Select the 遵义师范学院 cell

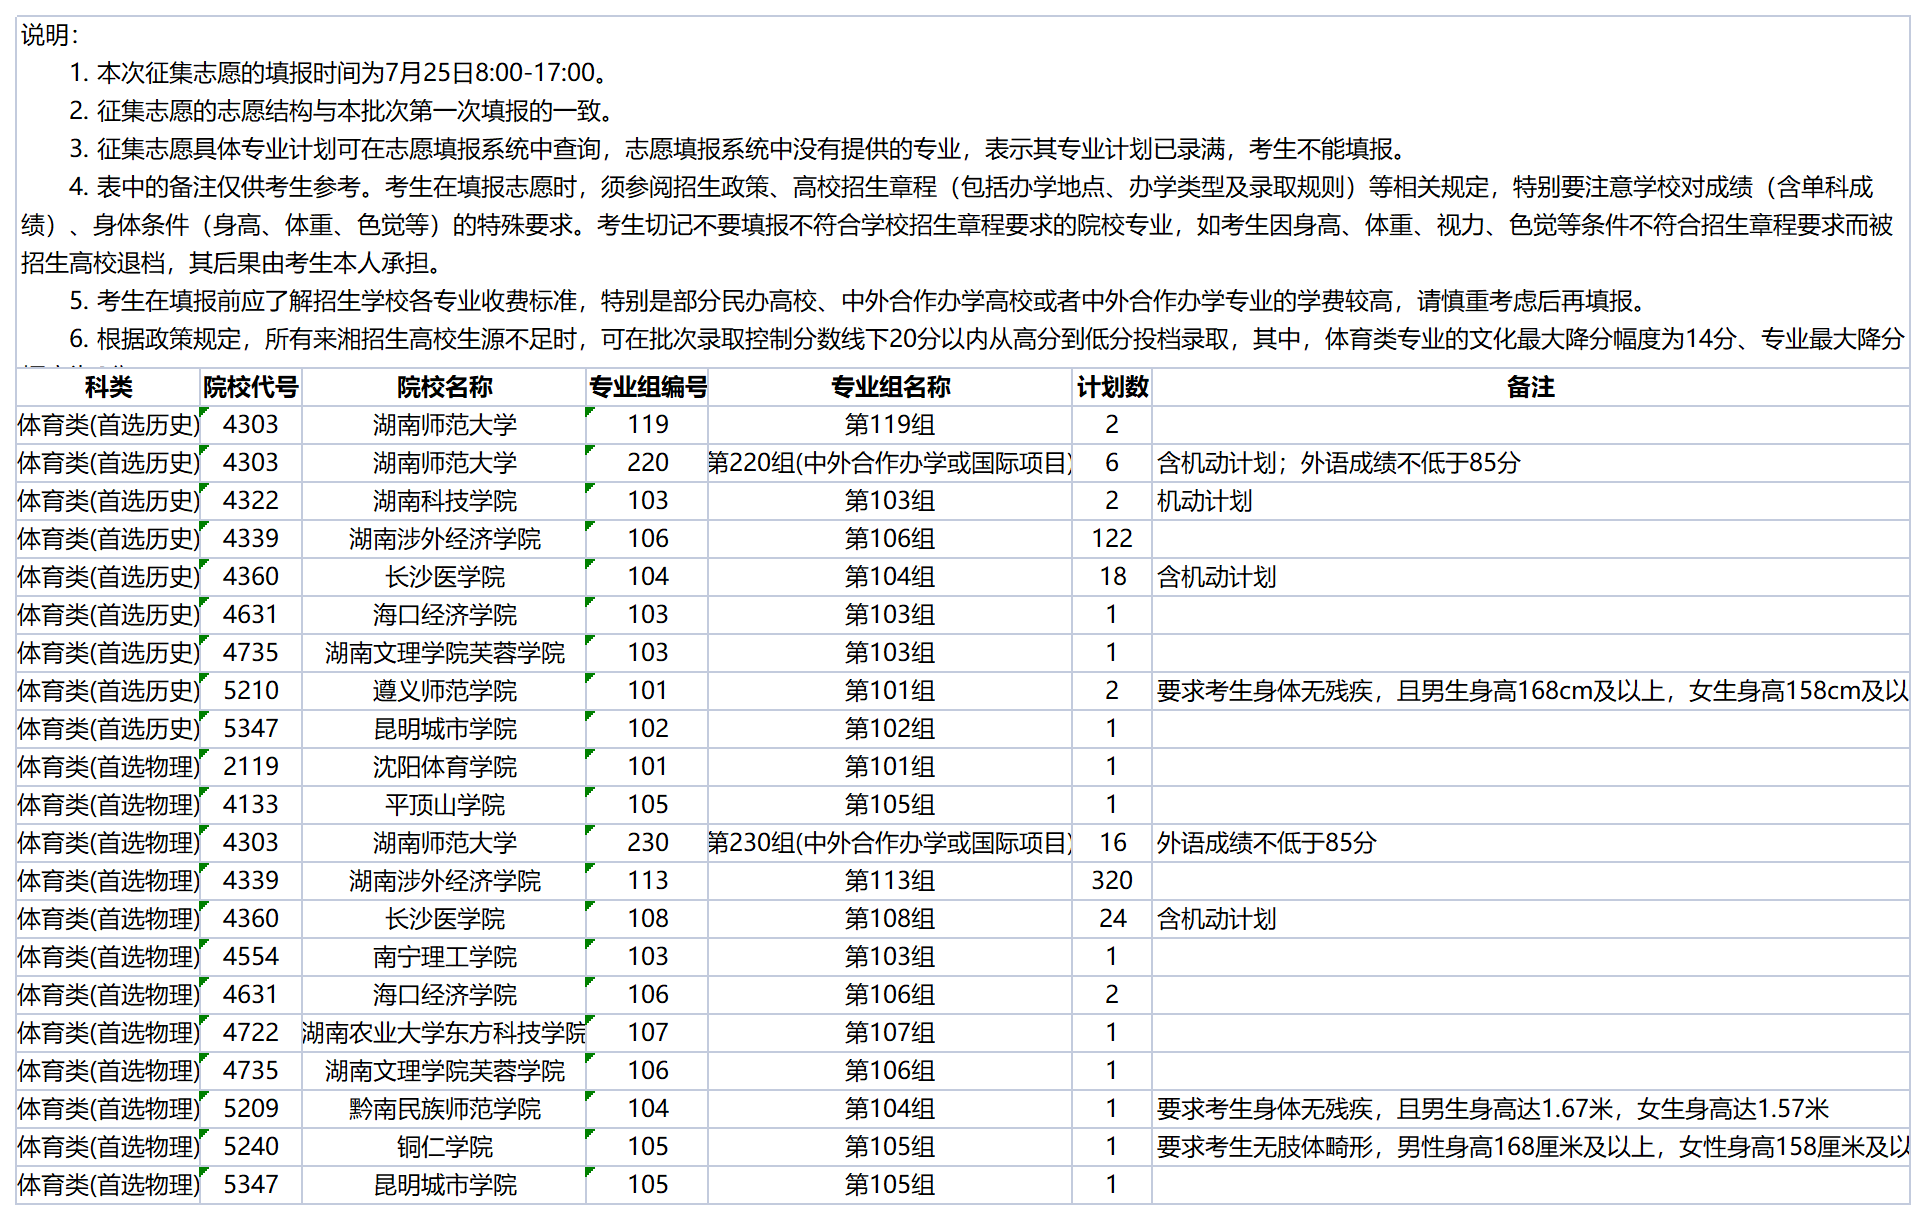tap(444, 691)
